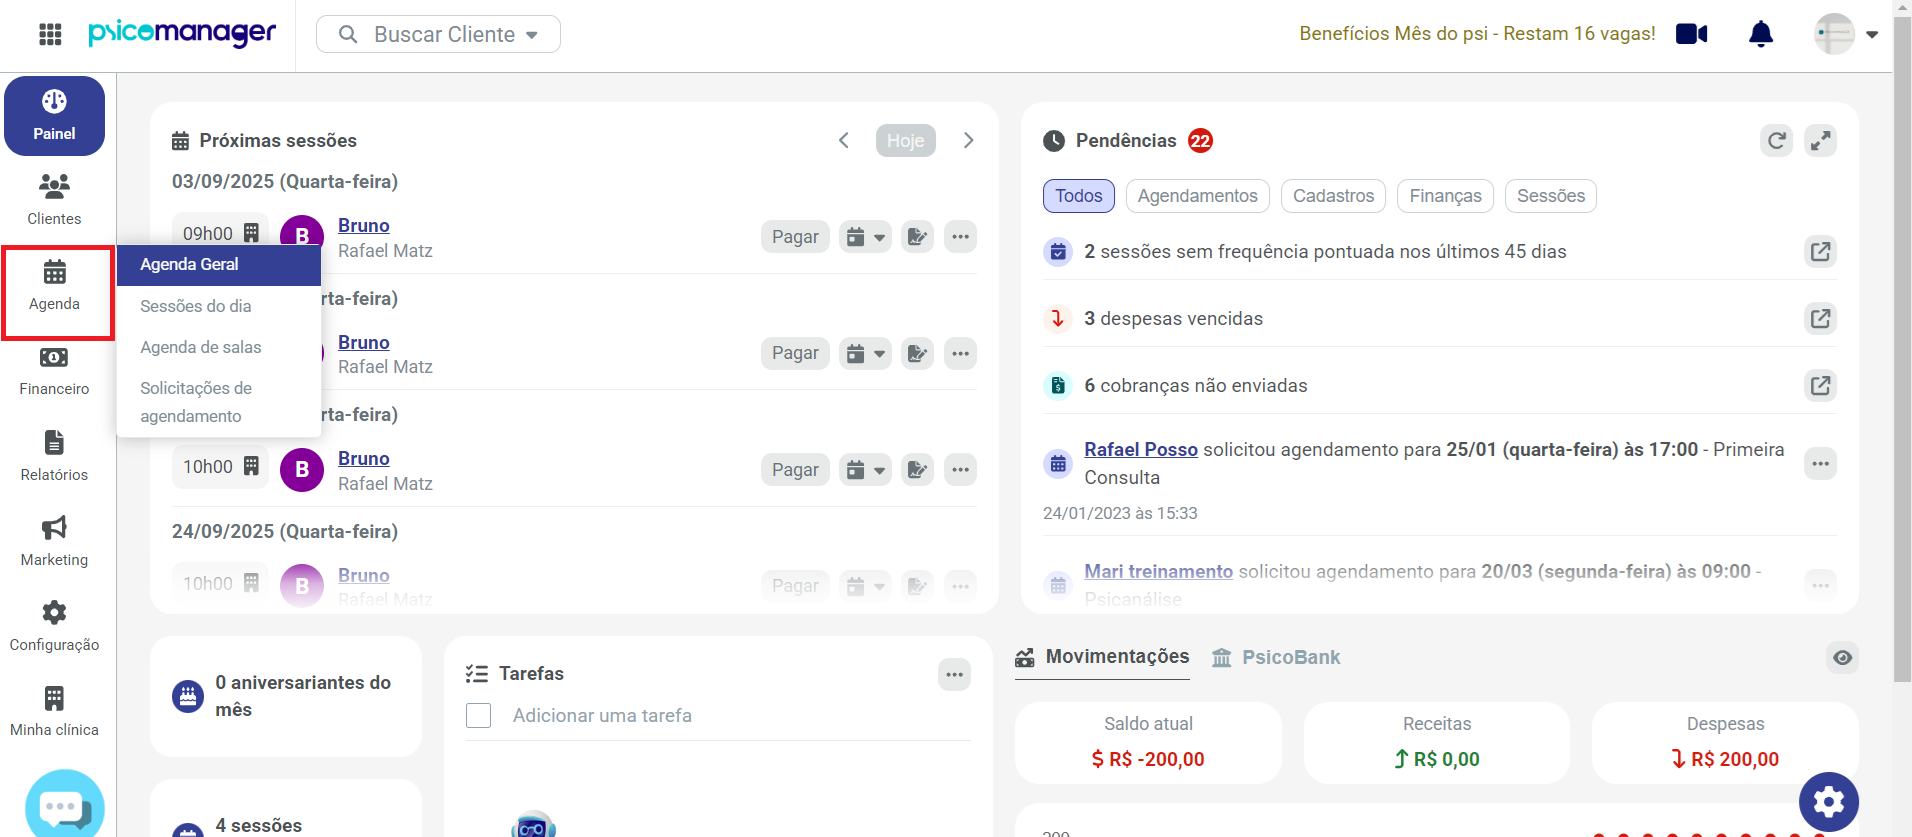
Task: Open Configuração in sidebar
Action: click(54, 627)
